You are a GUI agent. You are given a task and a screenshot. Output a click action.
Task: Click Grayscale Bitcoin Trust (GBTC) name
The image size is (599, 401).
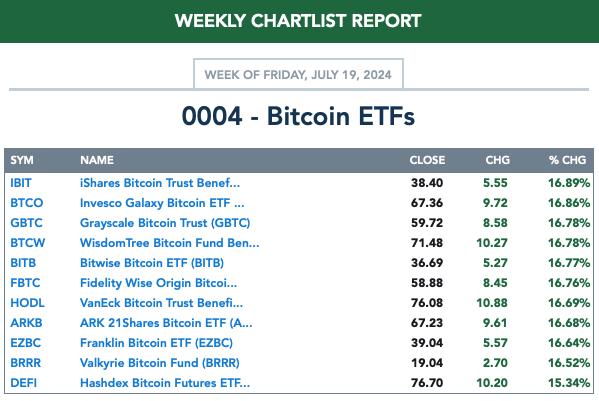click(165, 223)
